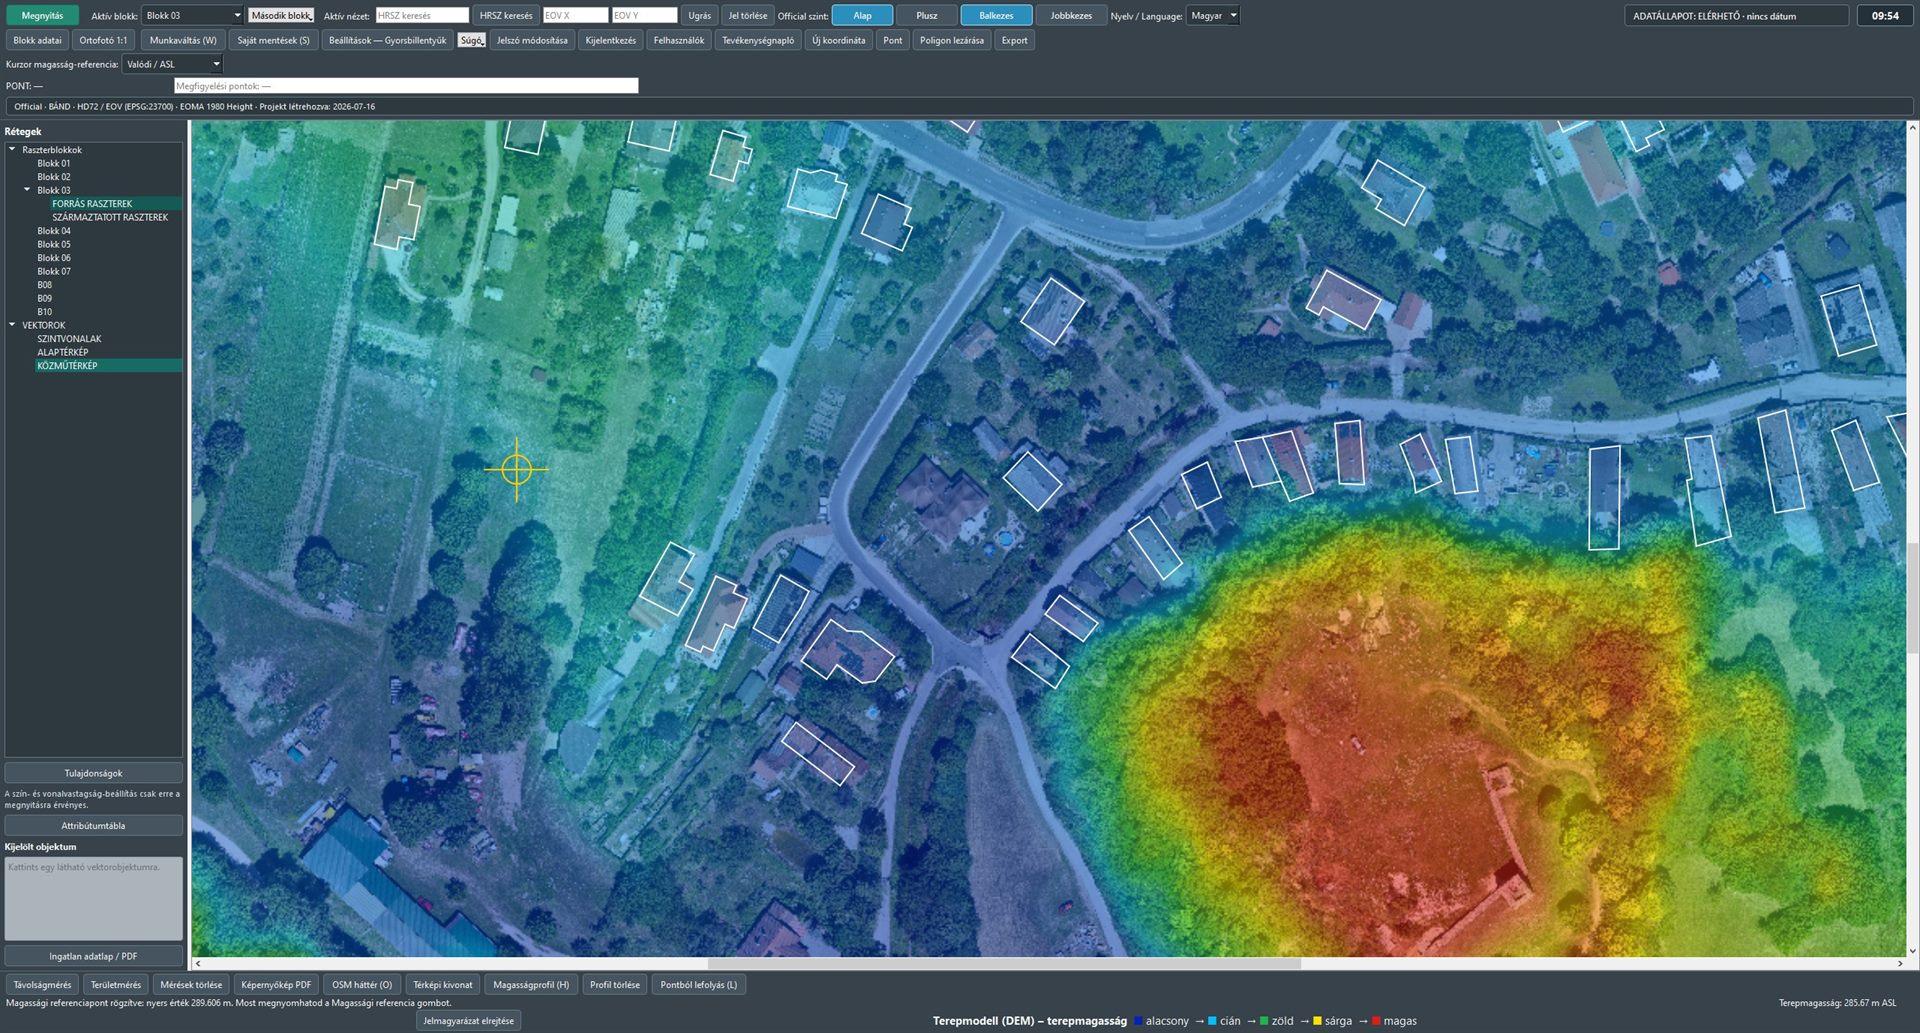Image resolution: width=1920 pixels, height=1033 pixels.
Task: Toggle the Alap official level
Action: tap(862, 15)
